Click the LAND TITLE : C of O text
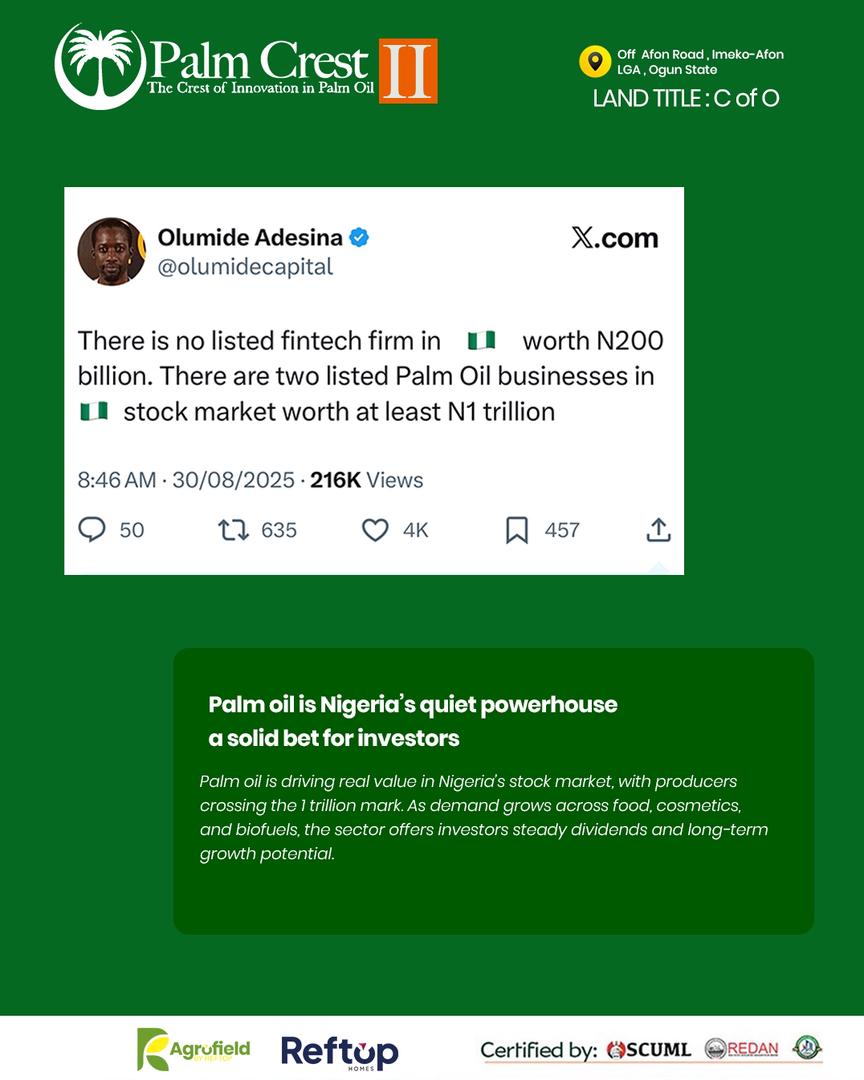 [x=685, y=98]
